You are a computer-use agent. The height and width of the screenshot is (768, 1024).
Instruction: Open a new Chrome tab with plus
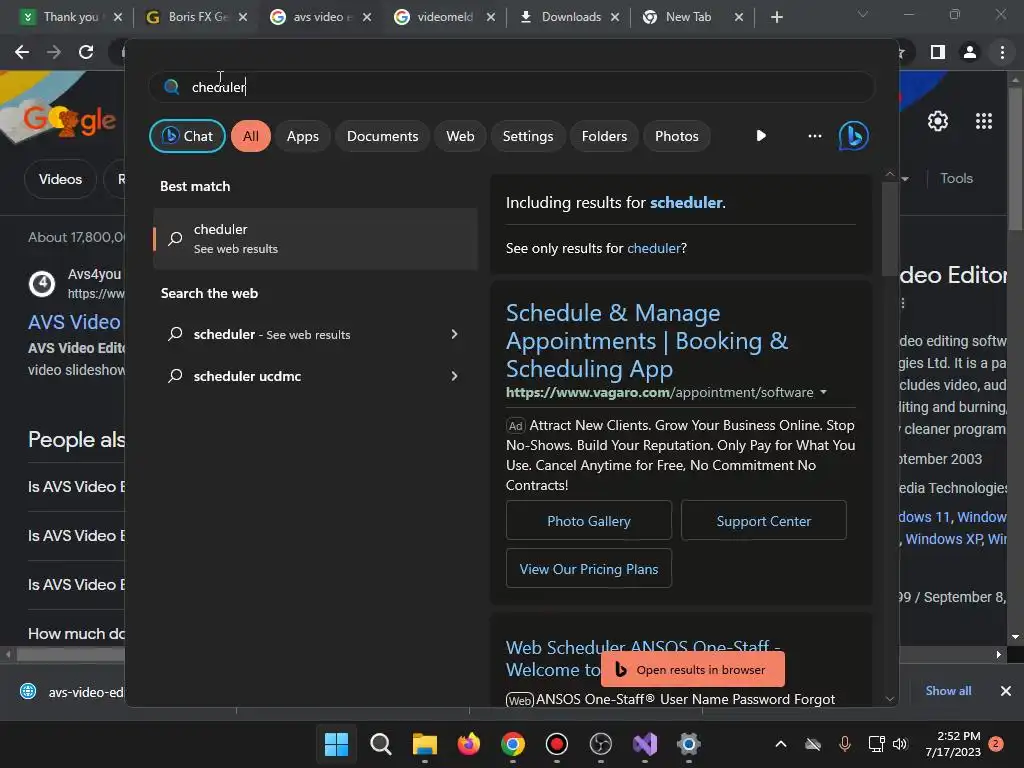pyautogui.click(x=776, y=17)
